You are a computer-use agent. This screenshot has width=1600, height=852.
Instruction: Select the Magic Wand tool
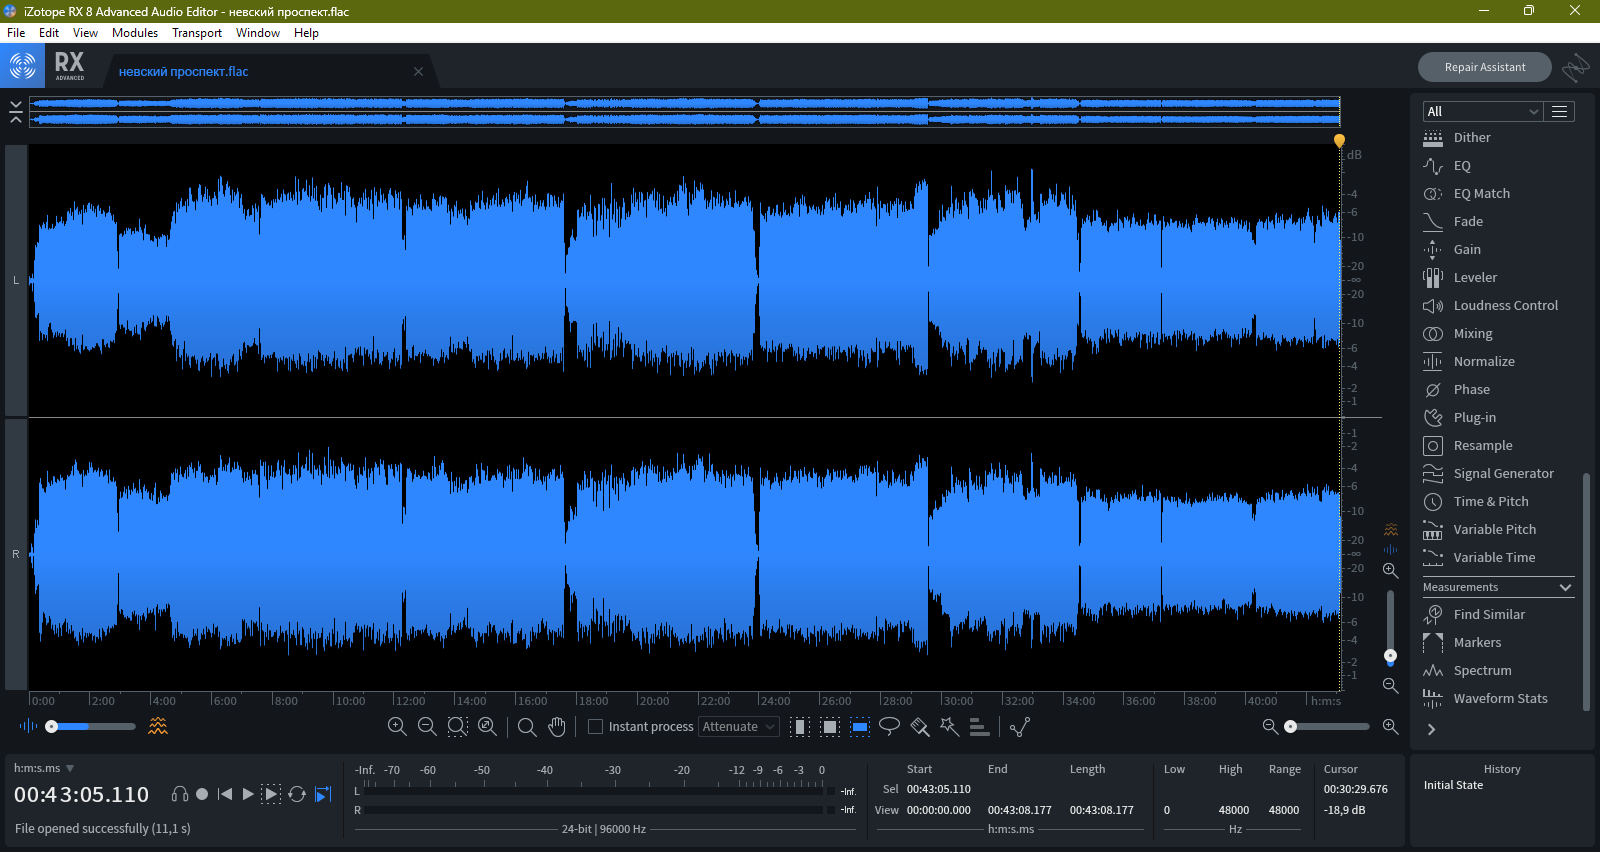(949, 727)
